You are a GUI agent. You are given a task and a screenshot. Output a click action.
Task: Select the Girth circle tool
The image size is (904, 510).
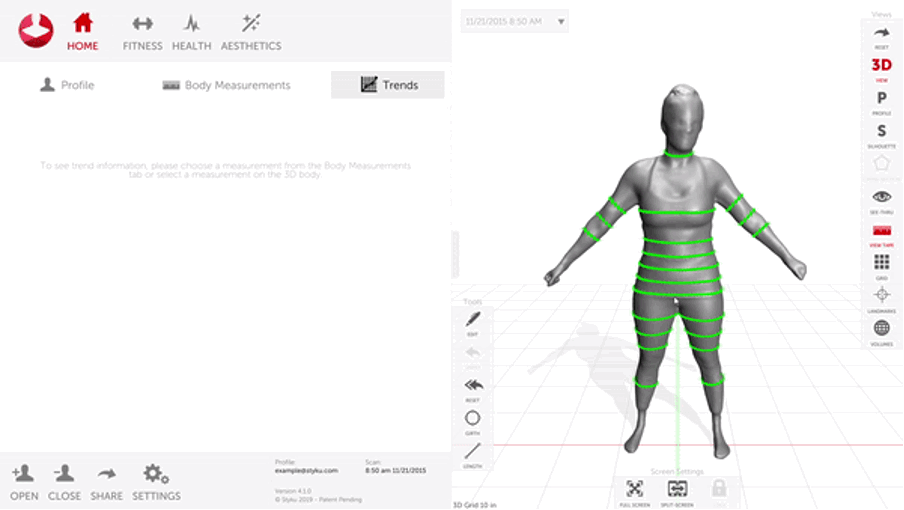(473, 422)
